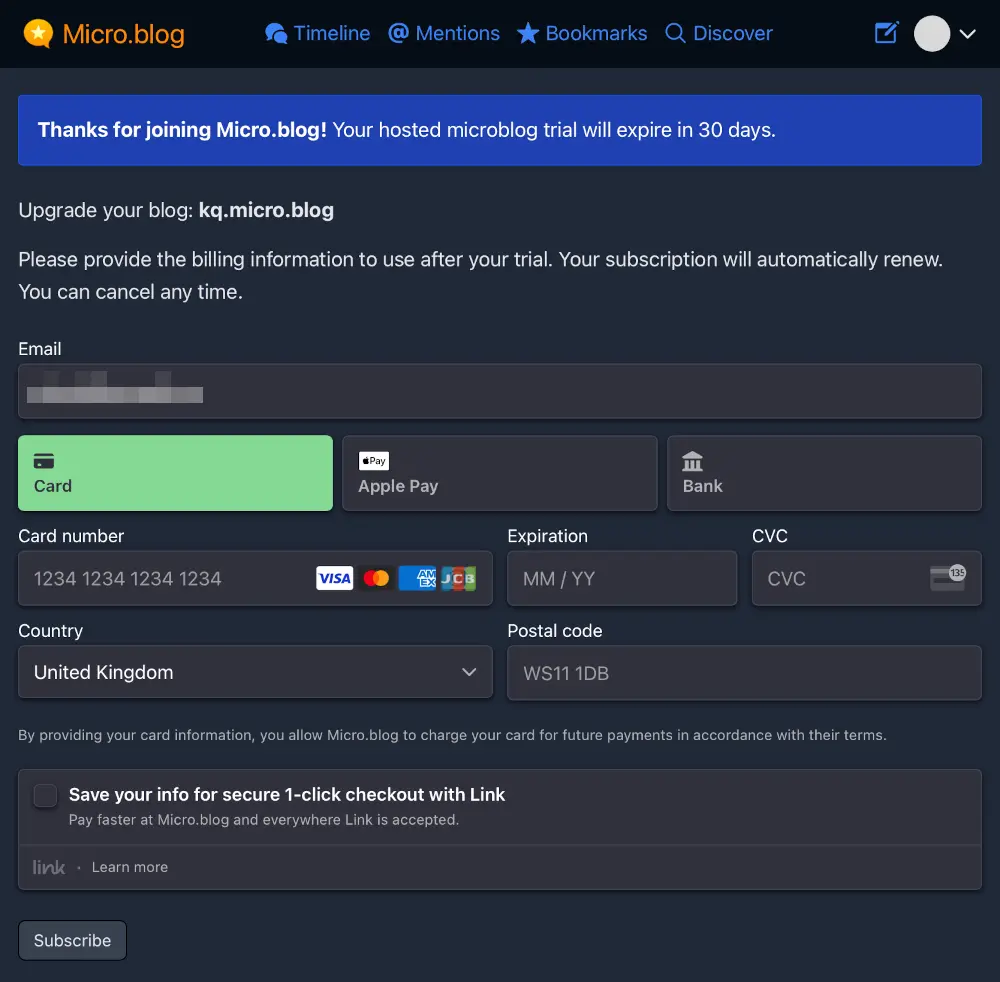Select the Timeline cloud icon
The width and height of the screenshot is (1000, 982).
tap(276, 33)
